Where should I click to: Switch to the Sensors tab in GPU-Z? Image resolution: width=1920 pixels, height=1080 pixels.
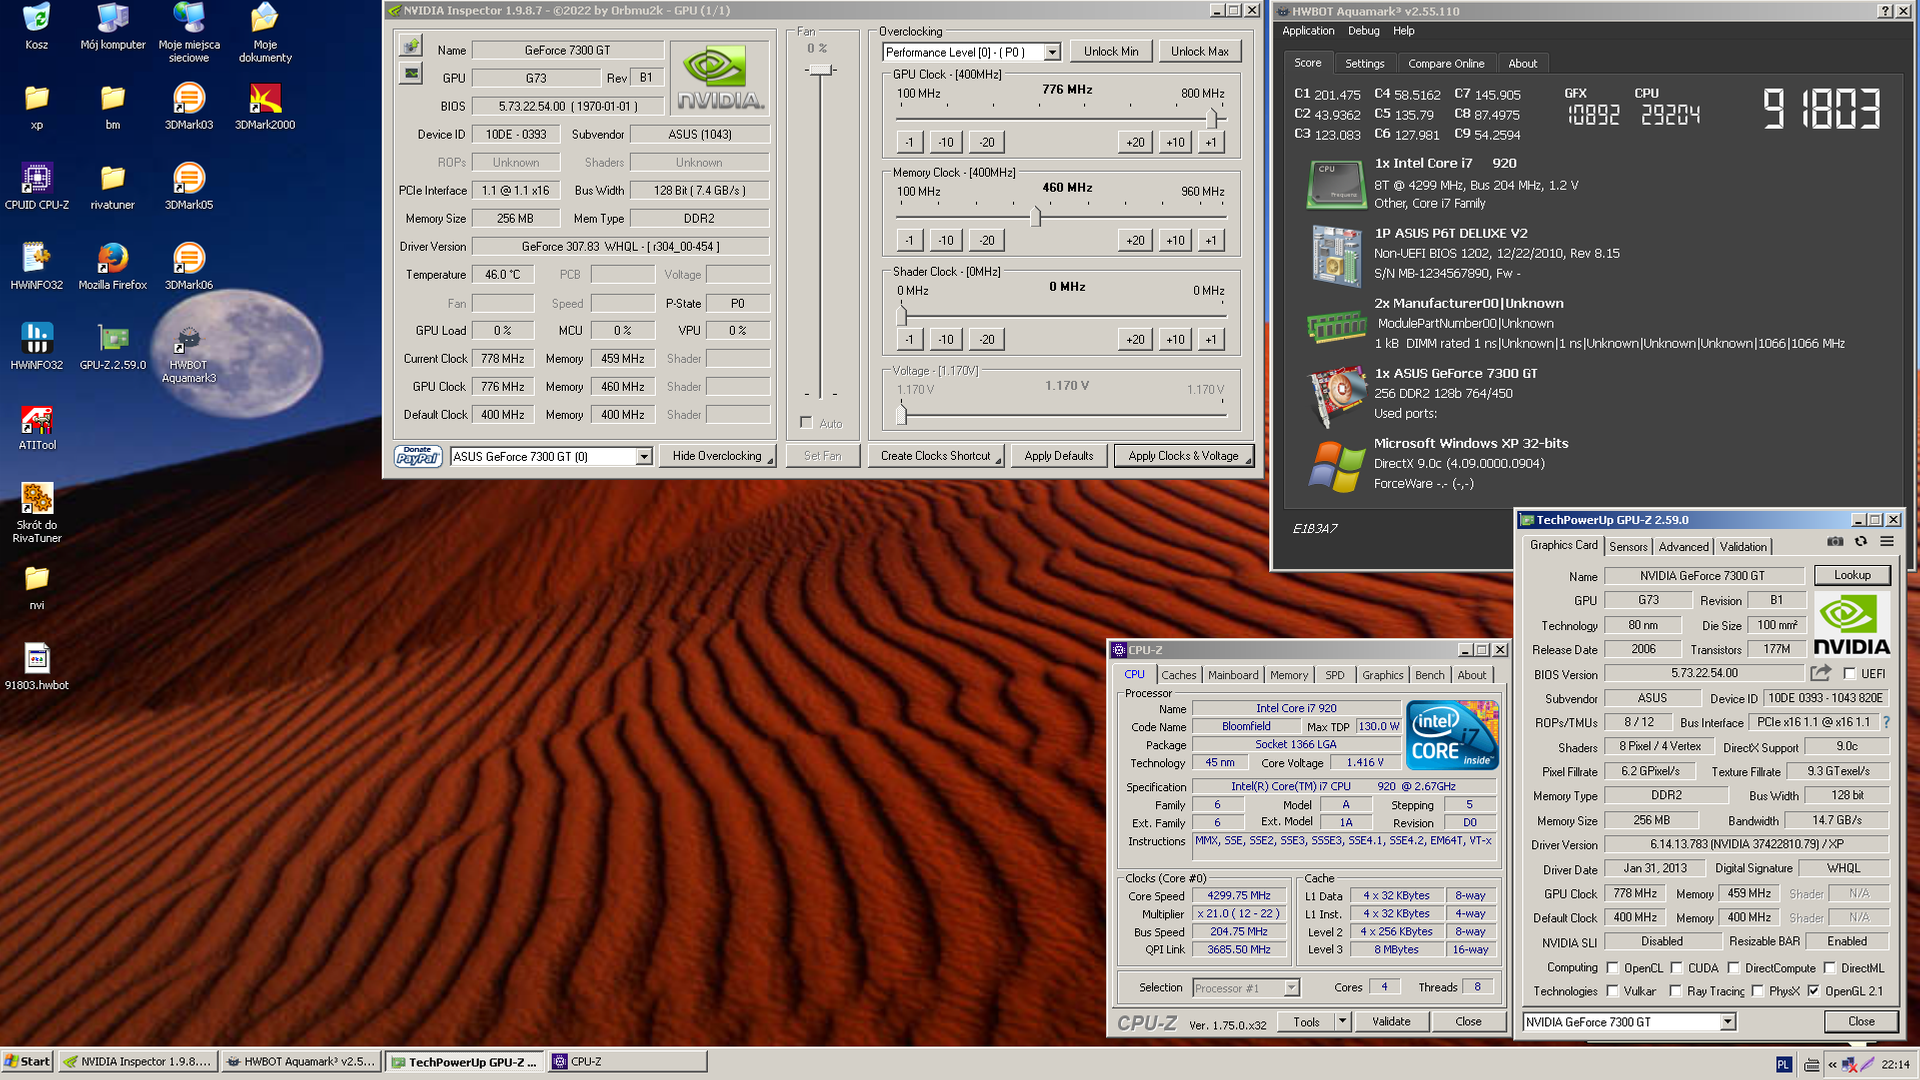click(1628, 546)
